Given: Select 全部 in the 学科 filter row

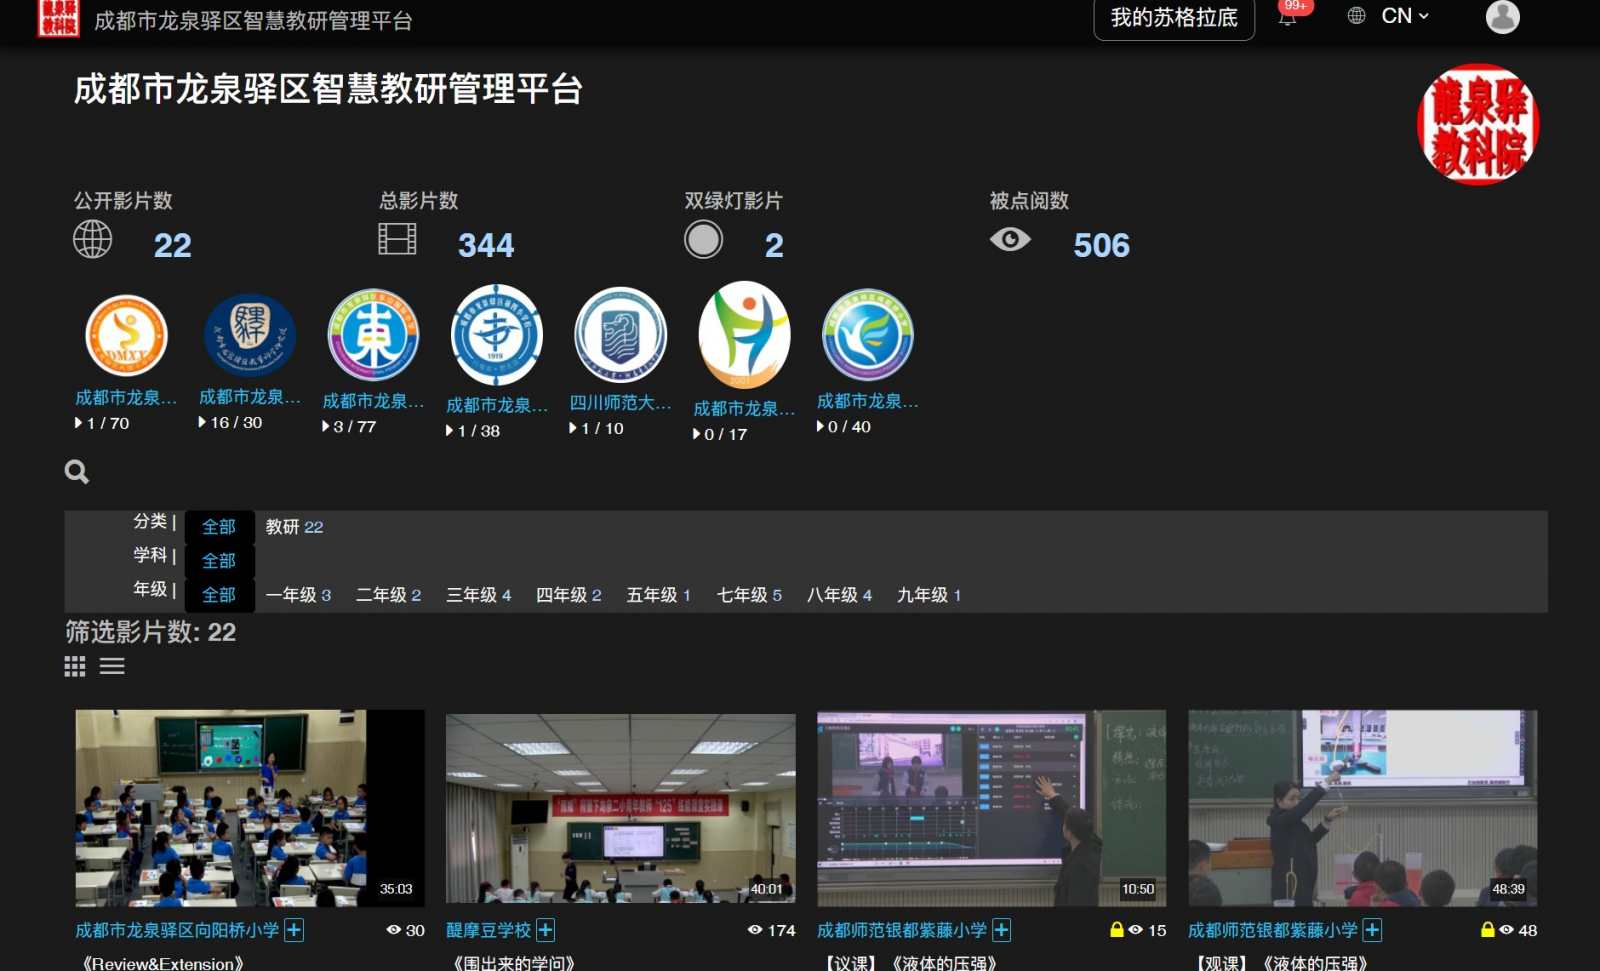Looking at the screenshot, I should pos(219,560).
